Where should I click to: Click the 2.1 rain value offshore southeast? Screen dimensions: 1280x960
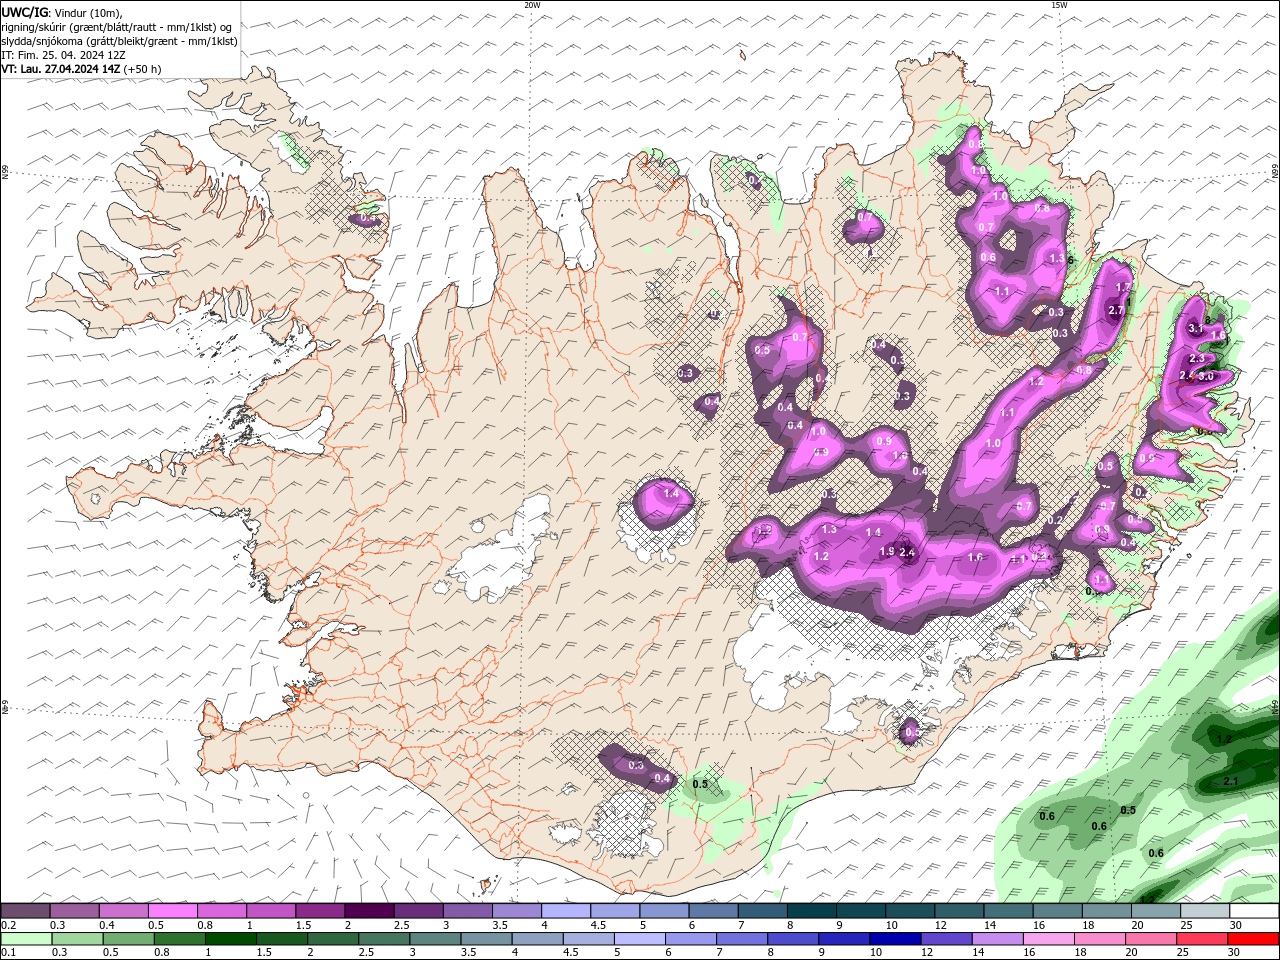pos(1232,781)
